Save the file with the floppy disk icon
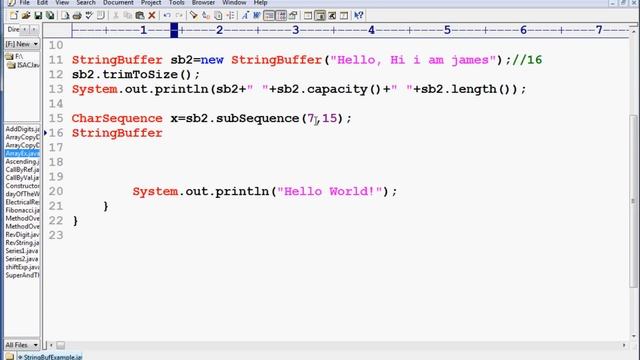Viewport: 640px width, 360px height. (x=38, y=16)
